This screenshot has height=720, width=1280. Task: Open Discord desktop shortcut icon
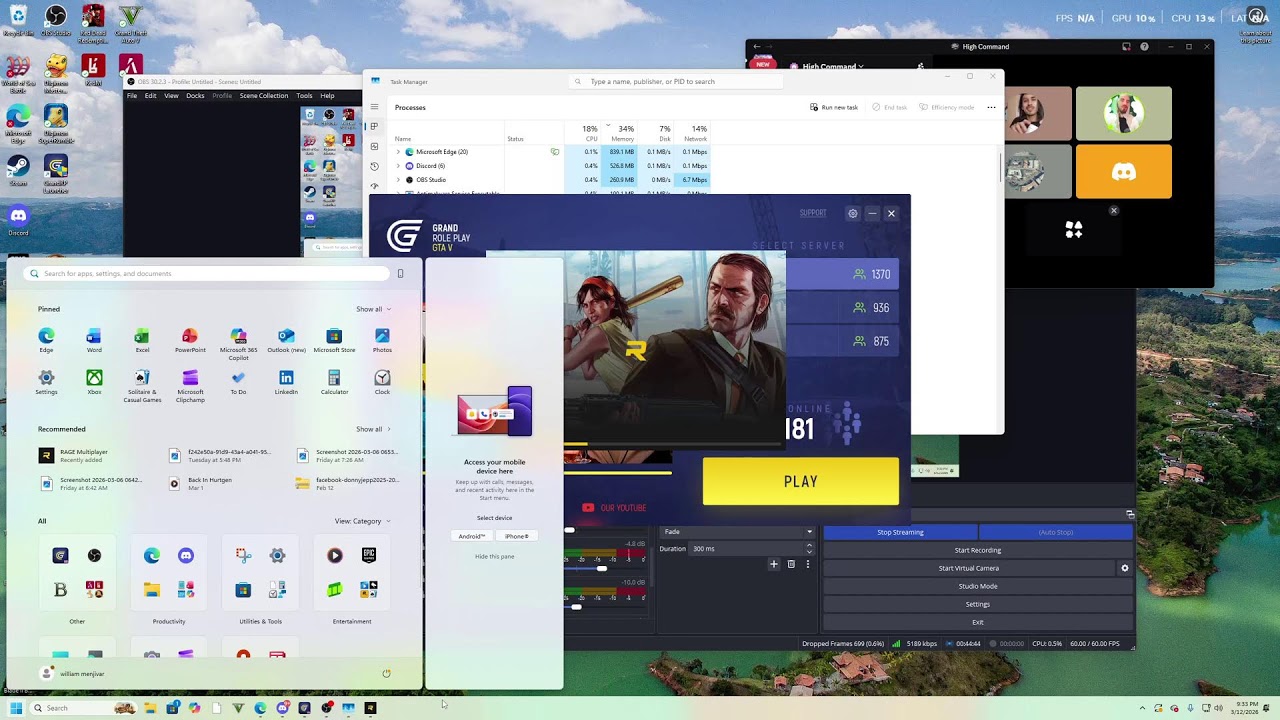click(18, 220)
